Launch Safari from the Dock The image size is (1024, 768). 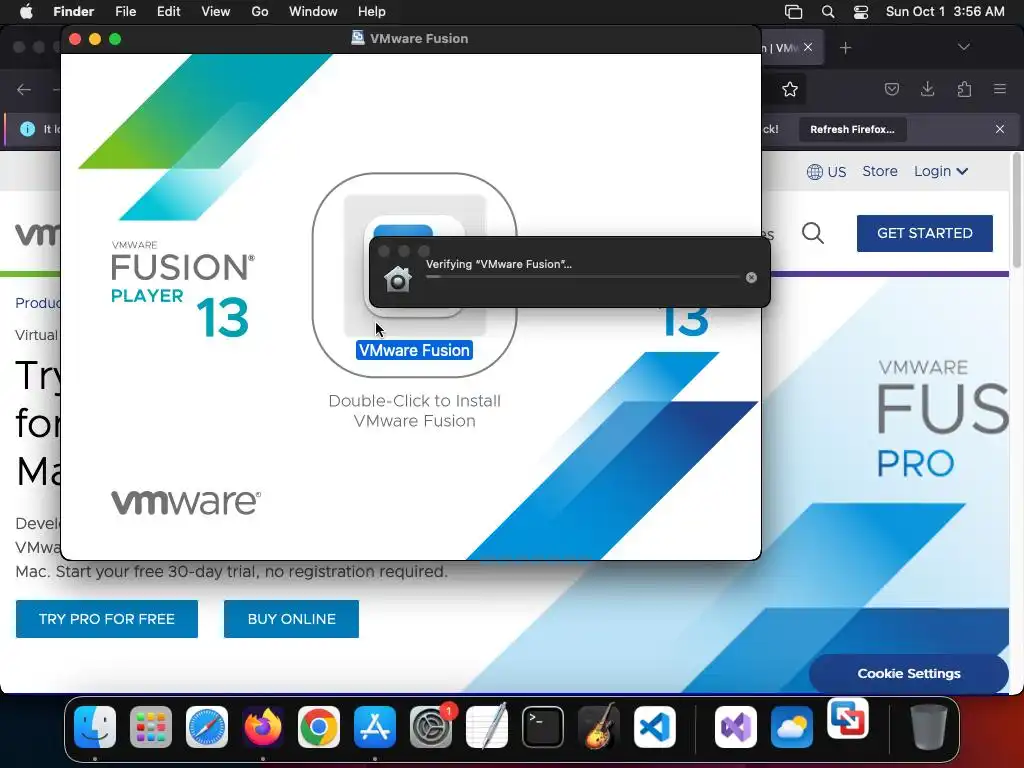click(207, 727)
